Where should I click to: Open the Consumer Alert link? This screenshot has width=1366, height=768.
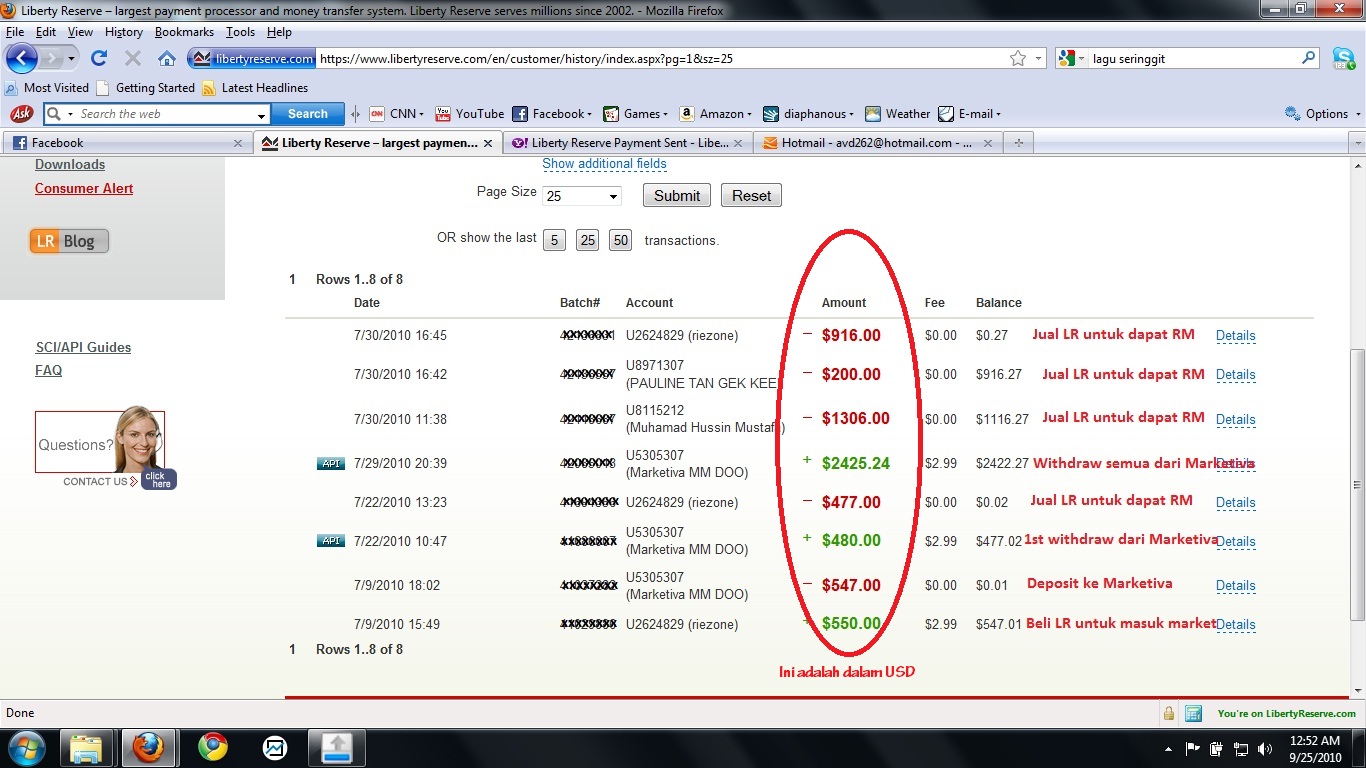(x=84, y=188)
